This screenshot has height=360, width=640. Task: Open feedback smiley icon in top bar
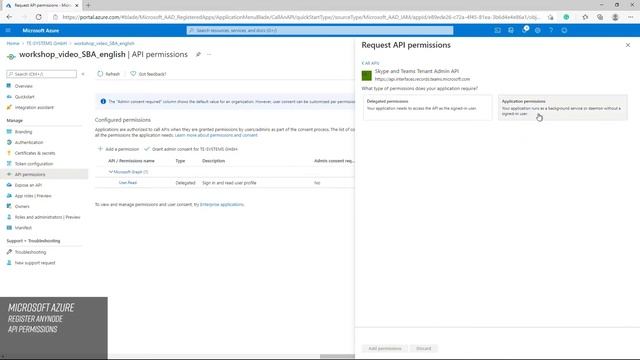click(564, 30)
